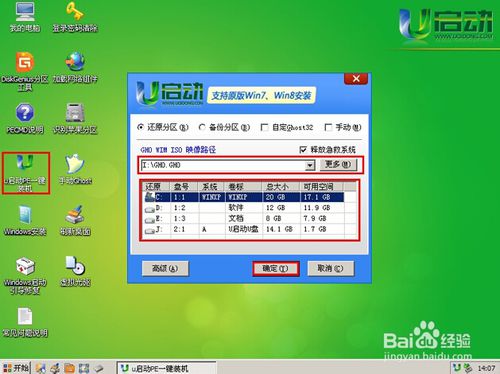Click the D: drive icon in partition list
The width and height of the screenshot is (500, 374).
[150, 209]
